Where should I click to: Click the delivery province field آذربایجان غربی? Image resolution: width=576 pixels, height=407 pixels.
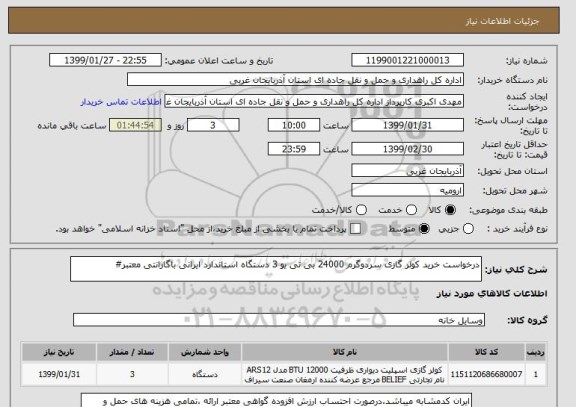[x=407, y=171]
